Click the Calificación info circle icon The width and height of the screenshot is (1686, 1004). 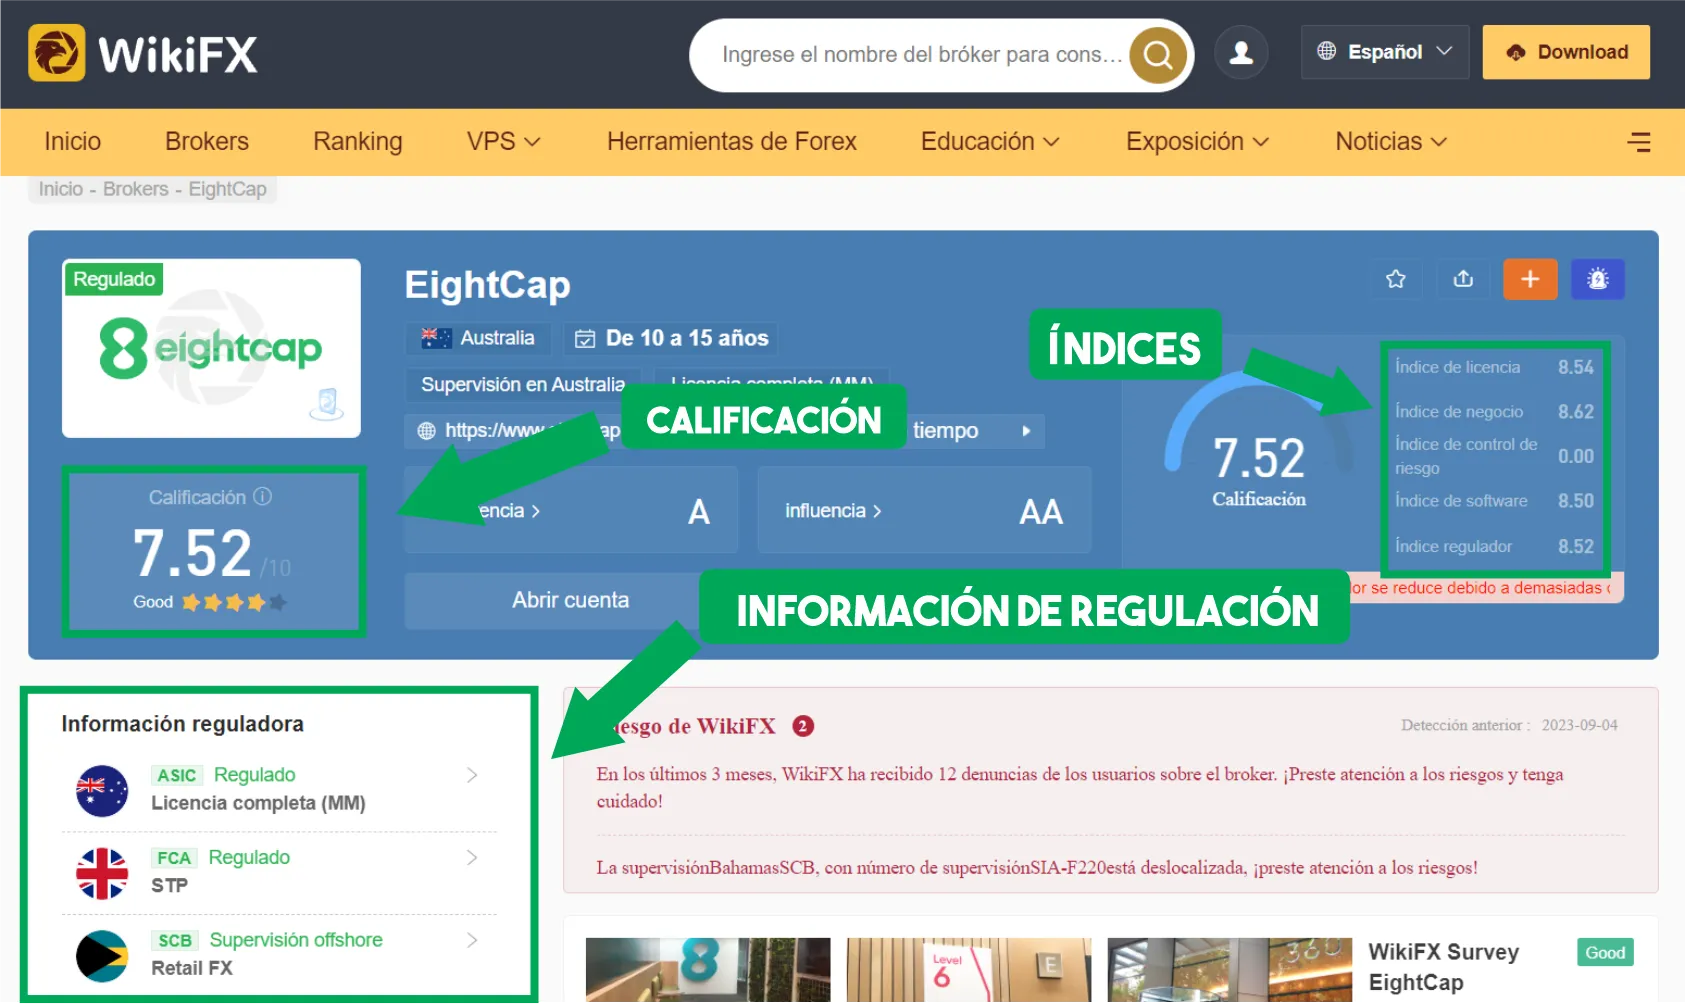(263, 496)
